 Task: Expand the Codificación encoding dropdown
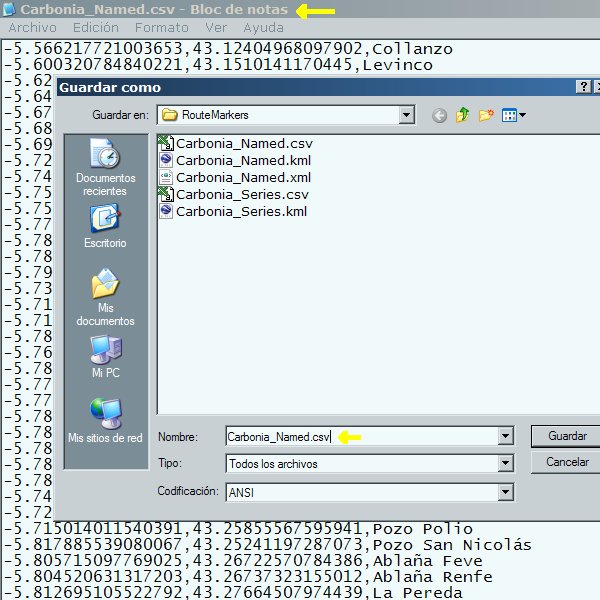tap(505, 492)
